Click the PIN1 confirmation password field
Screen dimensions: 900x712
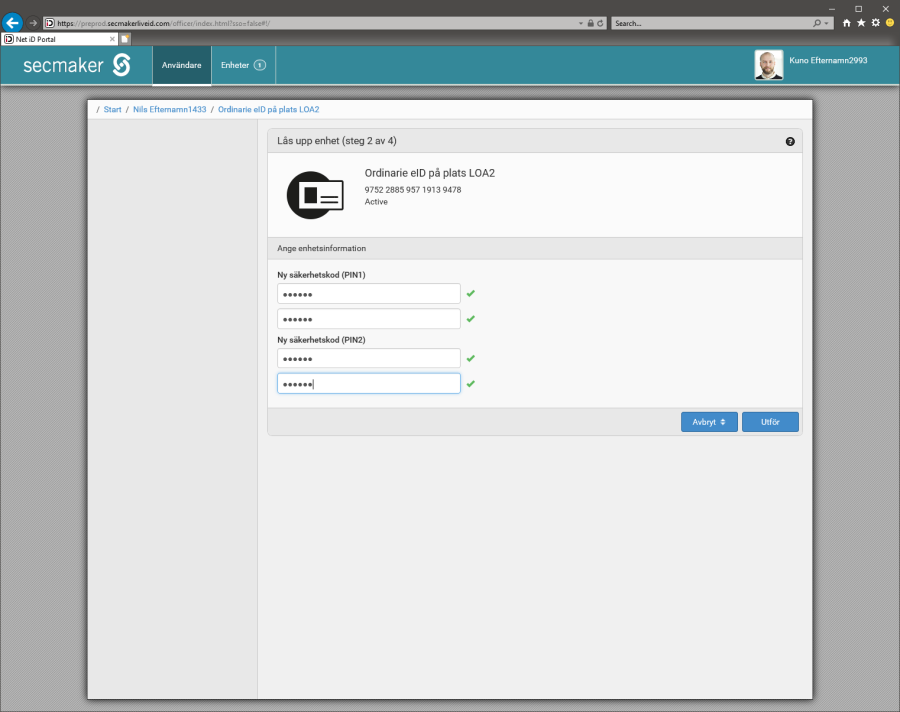click(x=368, y=319)
